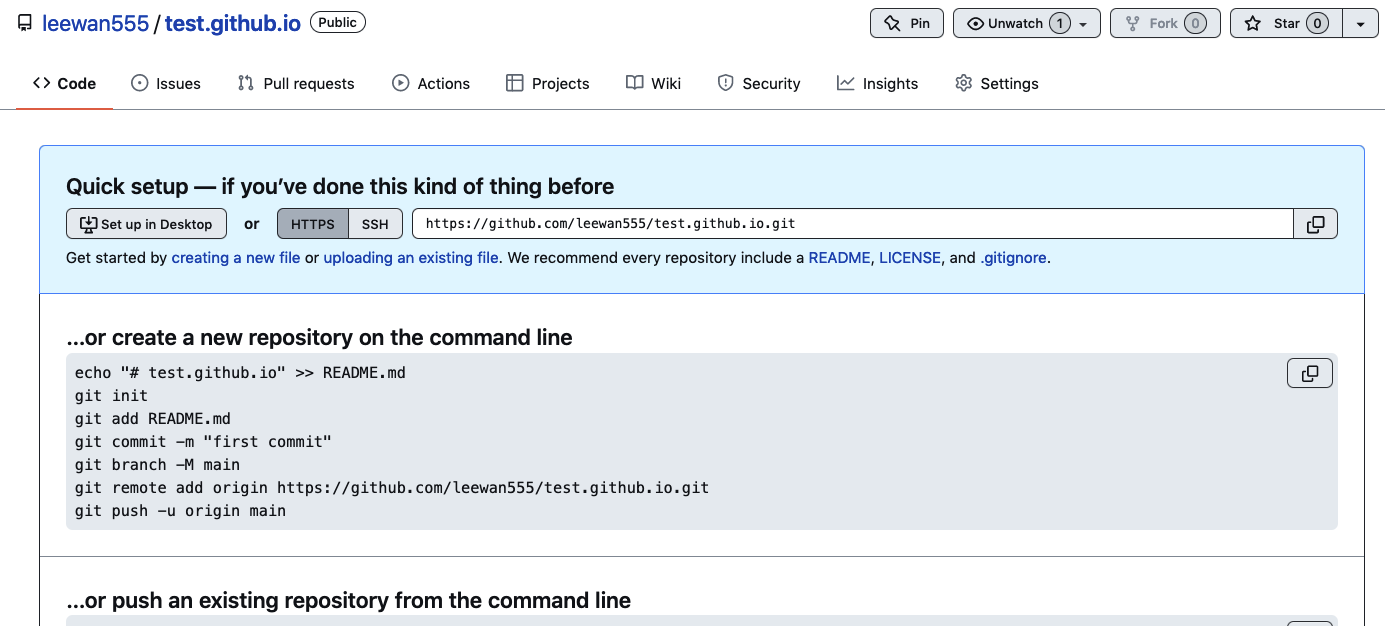Select the SSH clone protocol

click(375, 224)
